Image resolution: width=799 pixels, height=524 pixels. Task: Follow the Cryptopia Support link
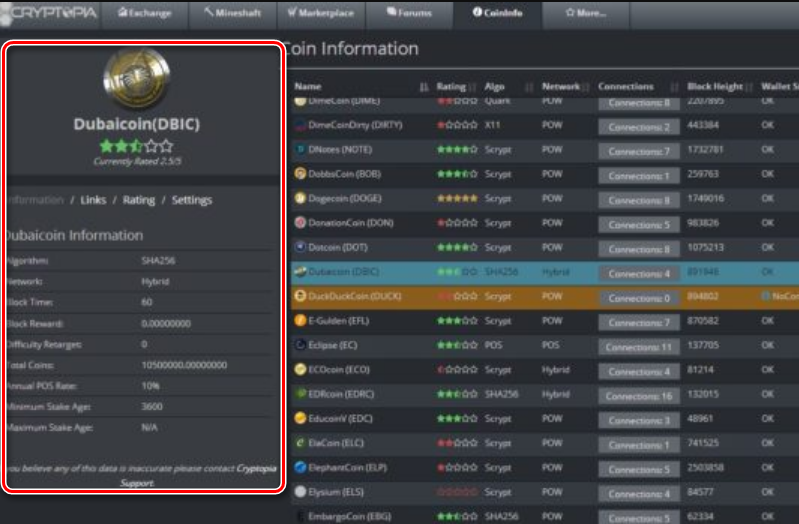click(197, 475)
